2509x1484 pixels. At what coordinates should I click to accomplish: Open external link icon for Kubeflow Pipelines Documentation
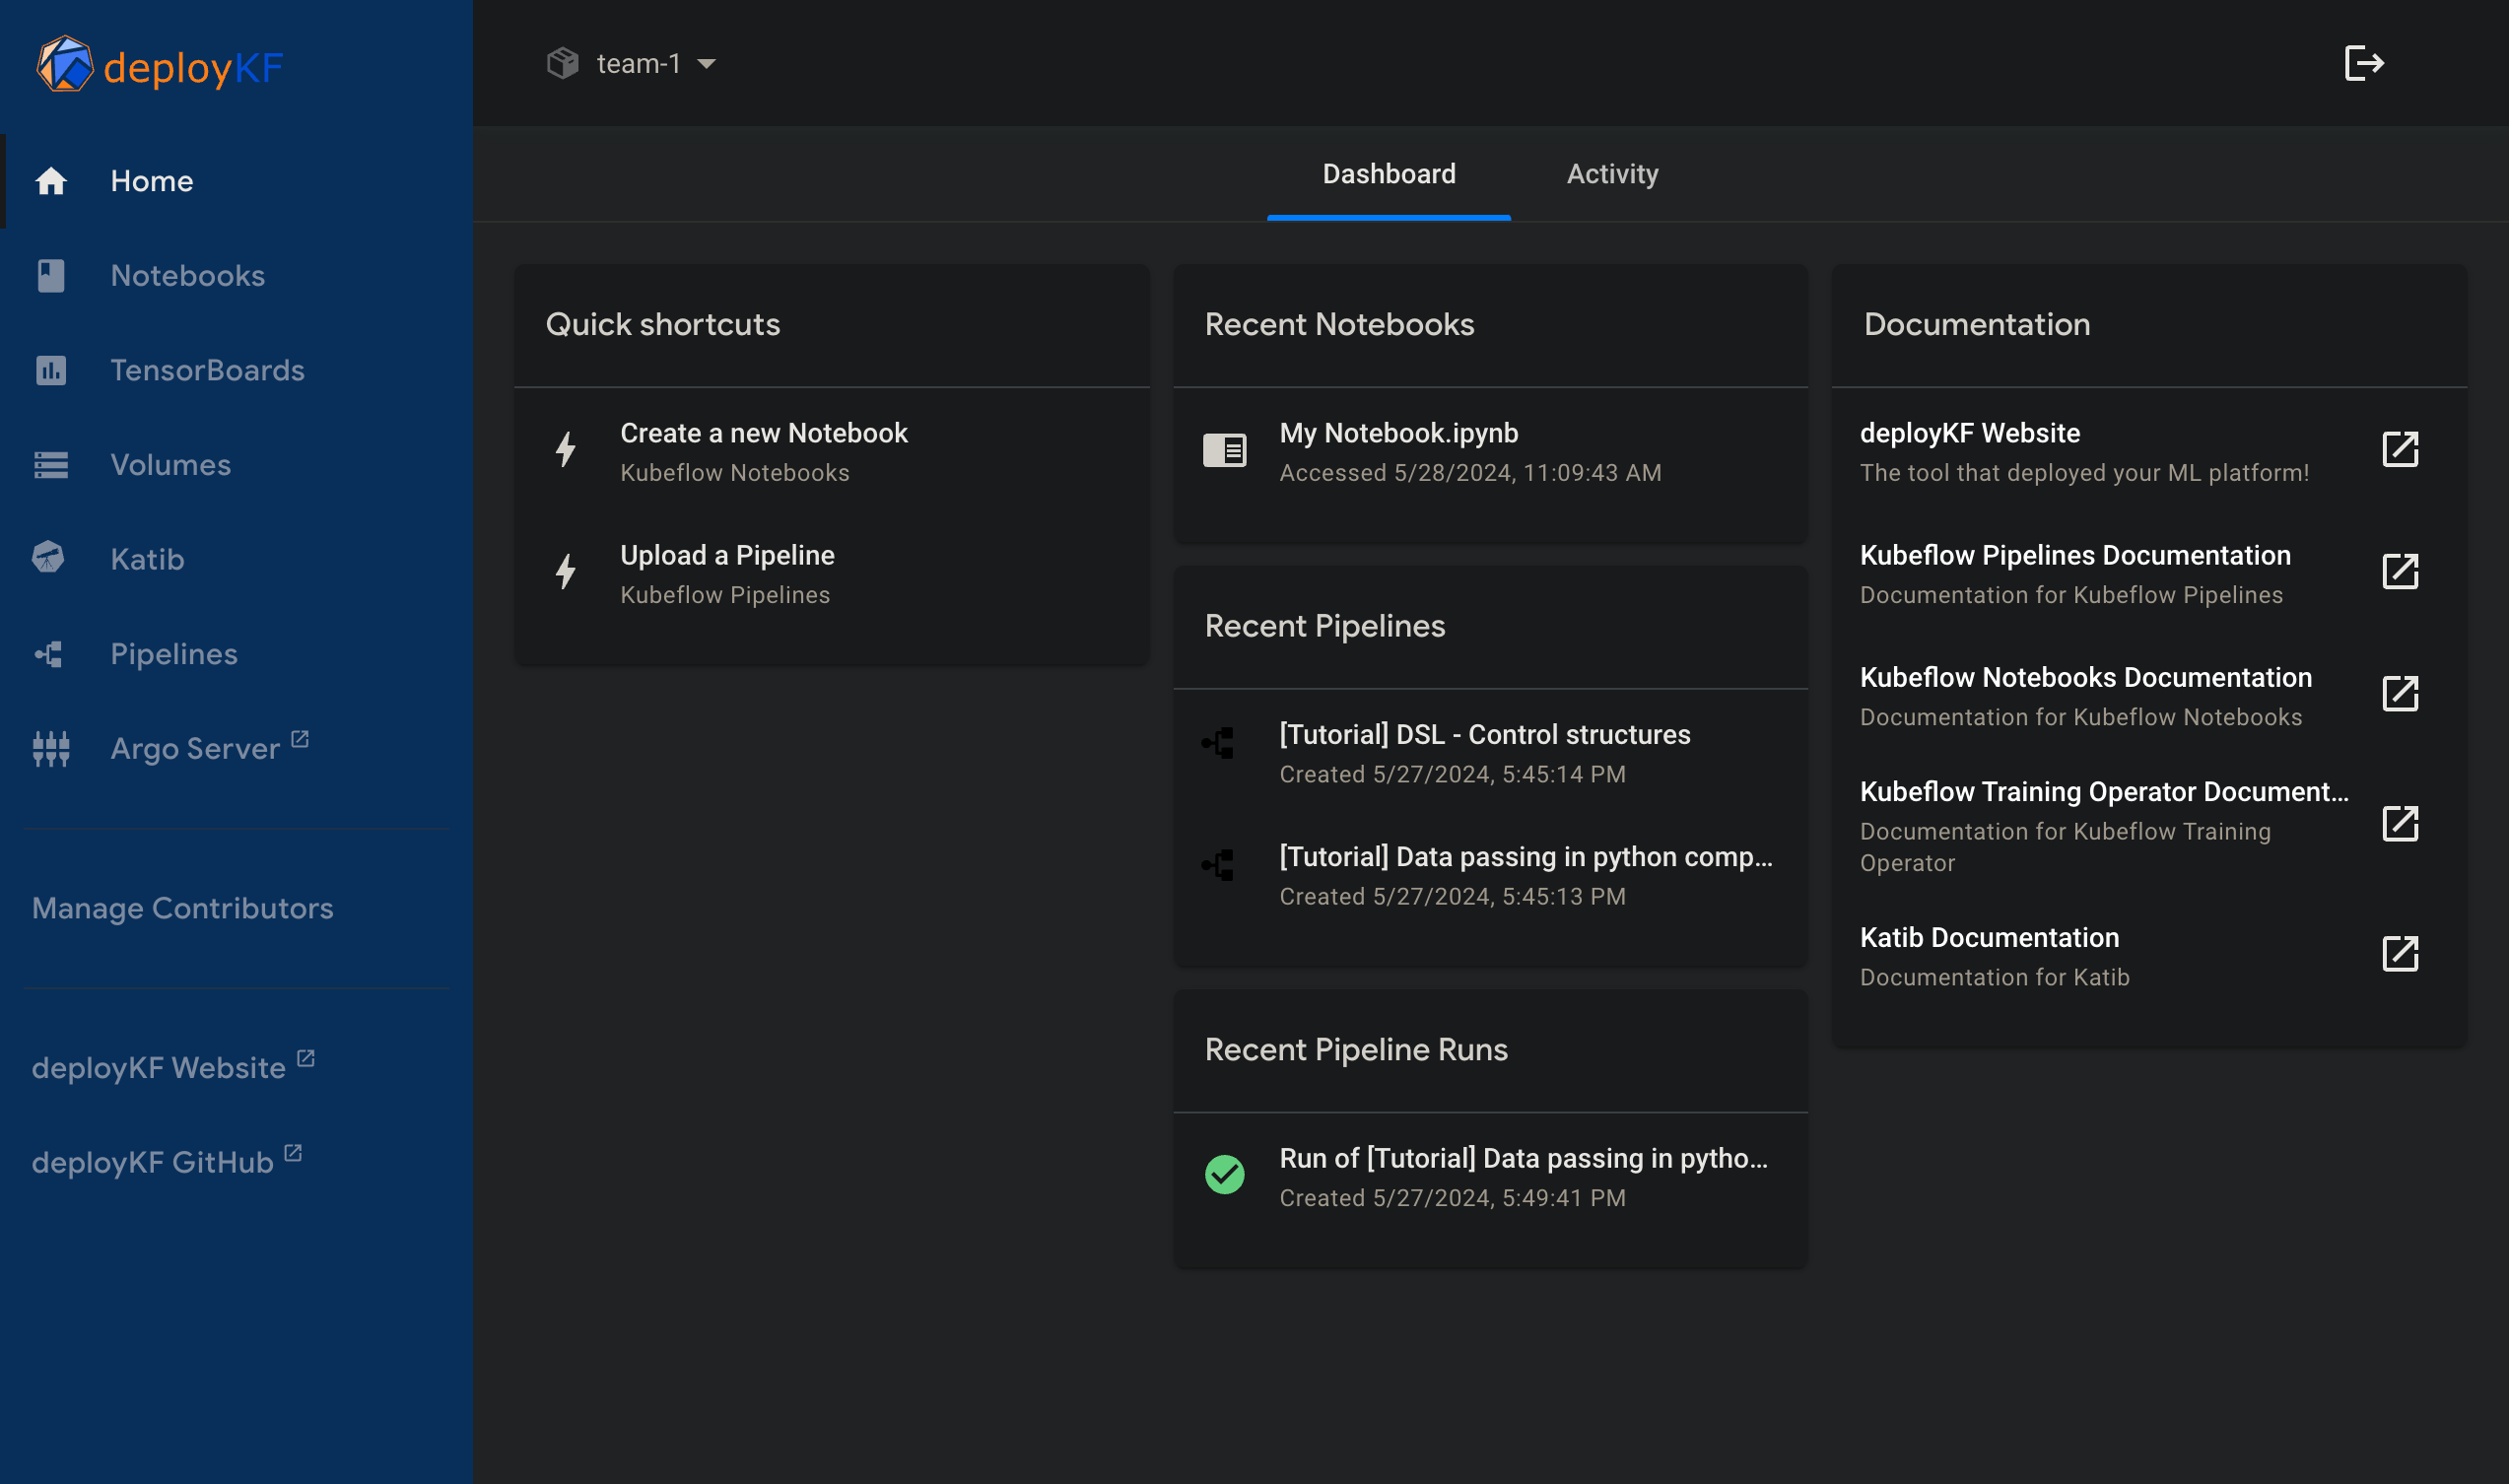coord(2400,572)
